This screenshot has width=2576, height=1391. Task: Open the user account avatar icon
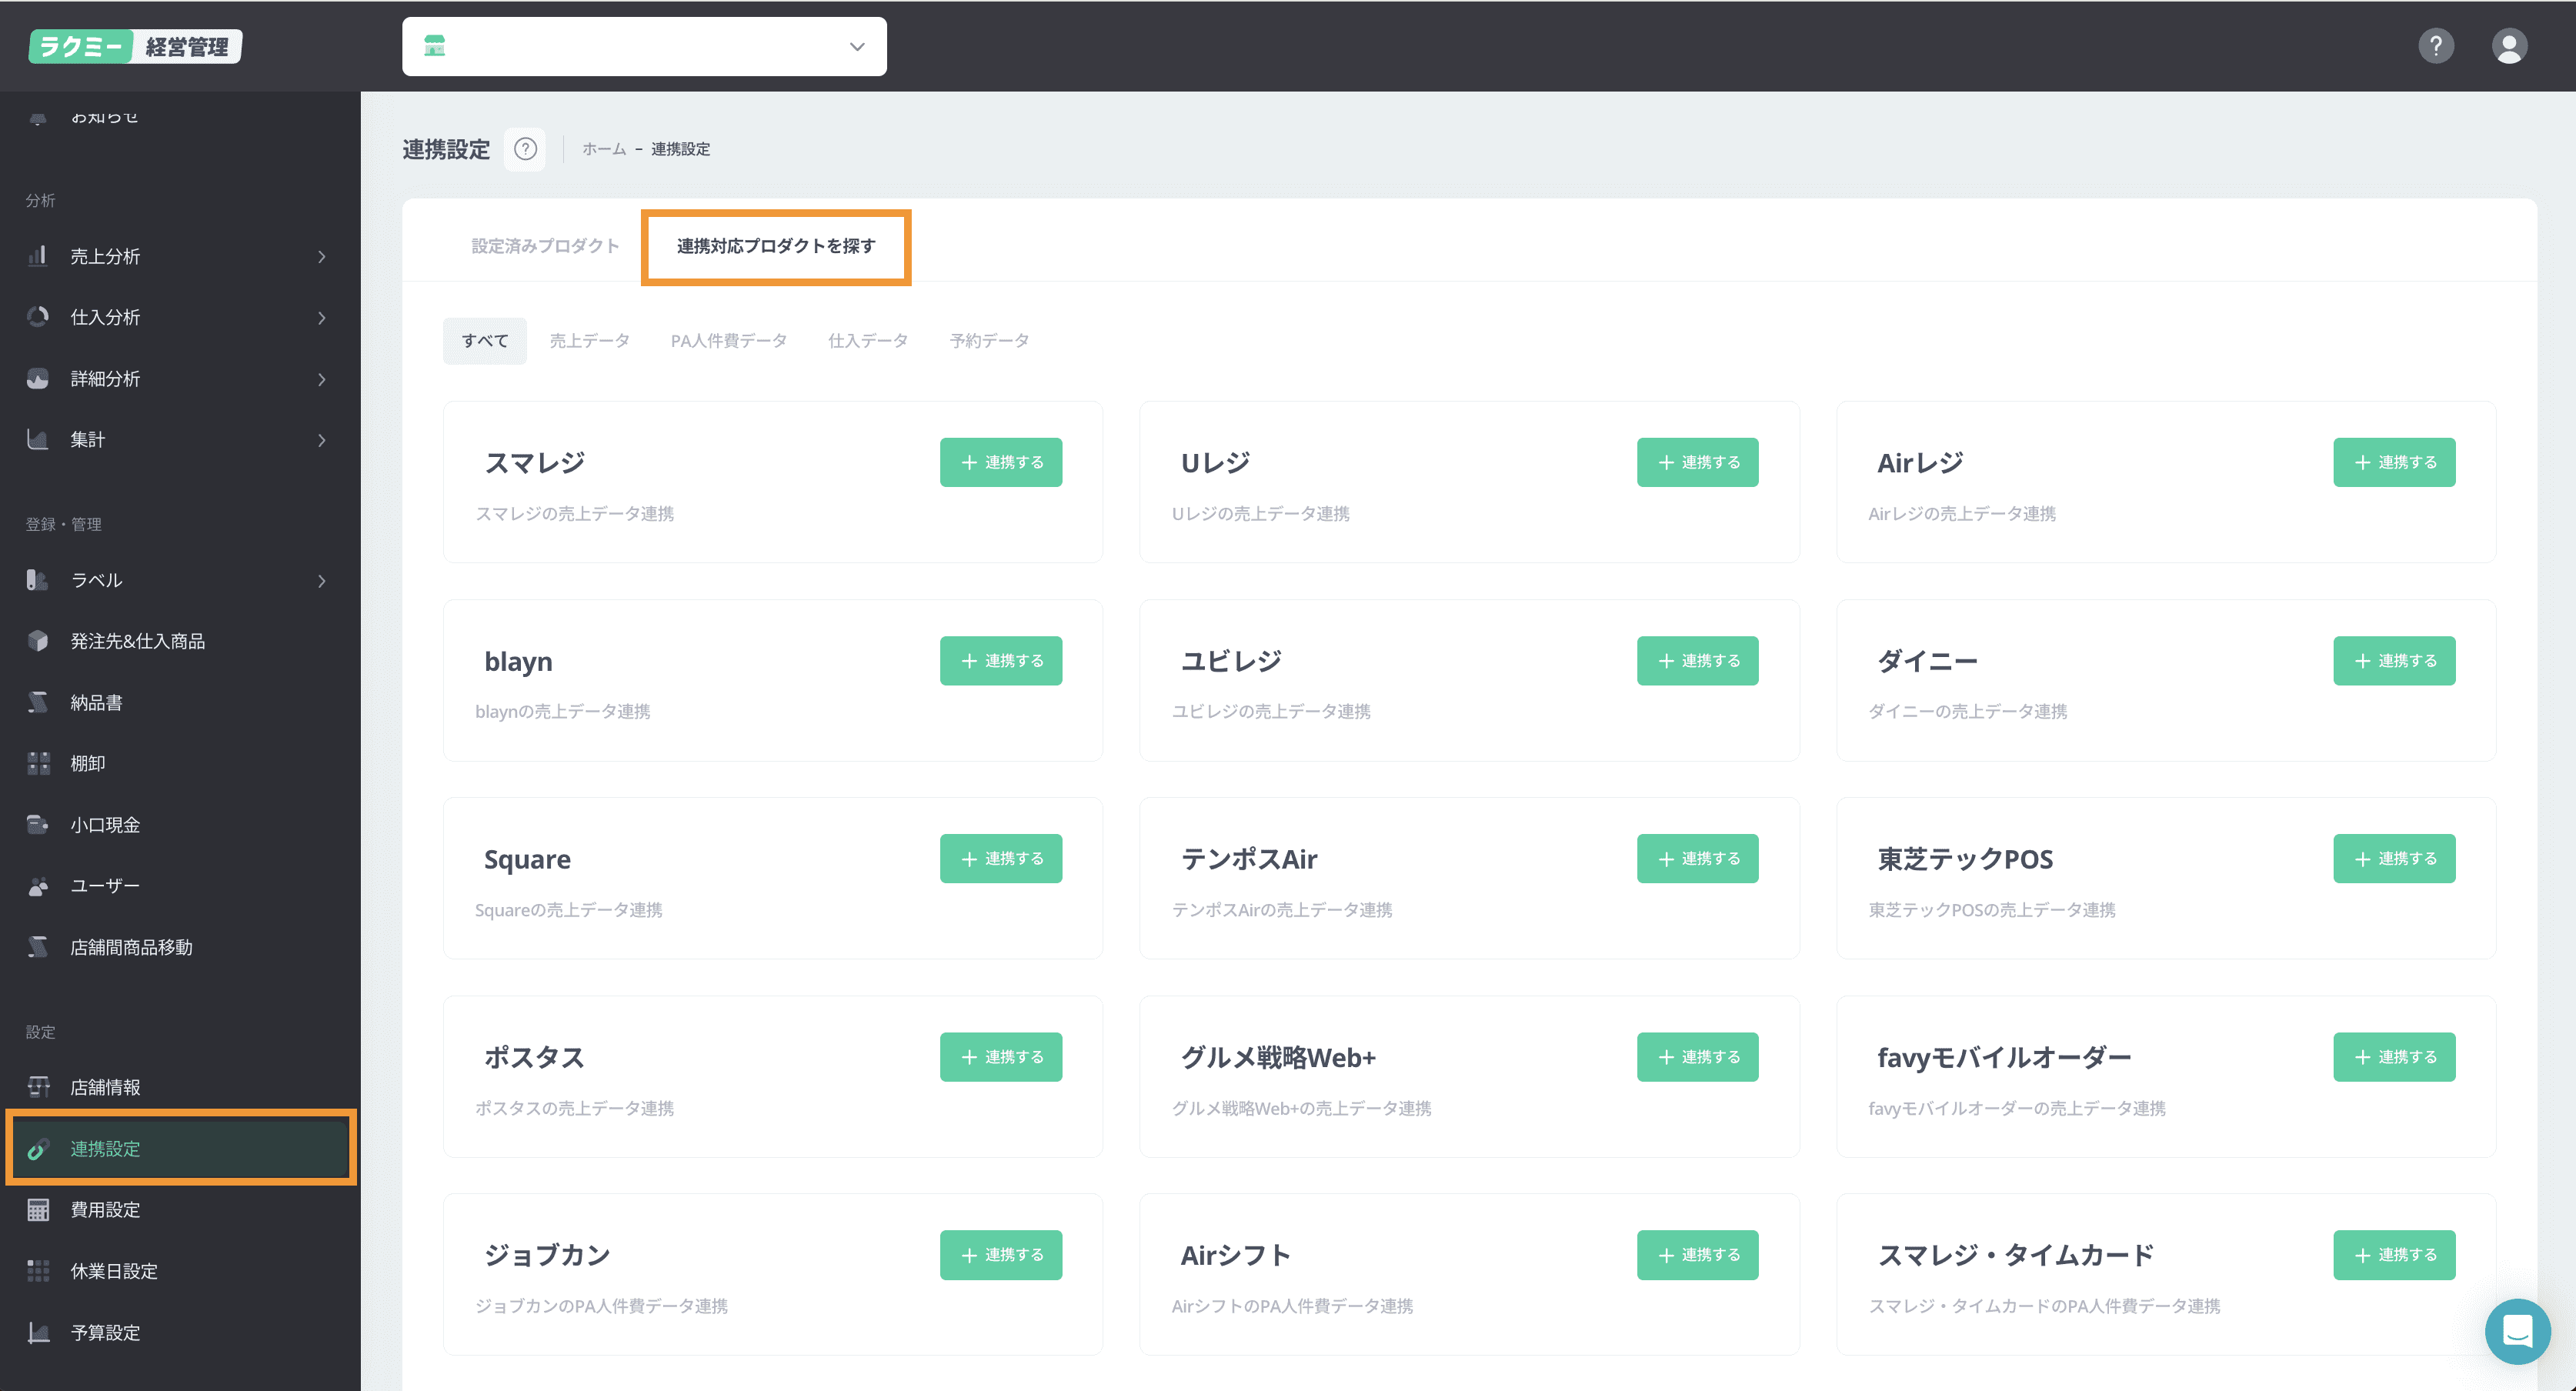tap(2508, 46)
